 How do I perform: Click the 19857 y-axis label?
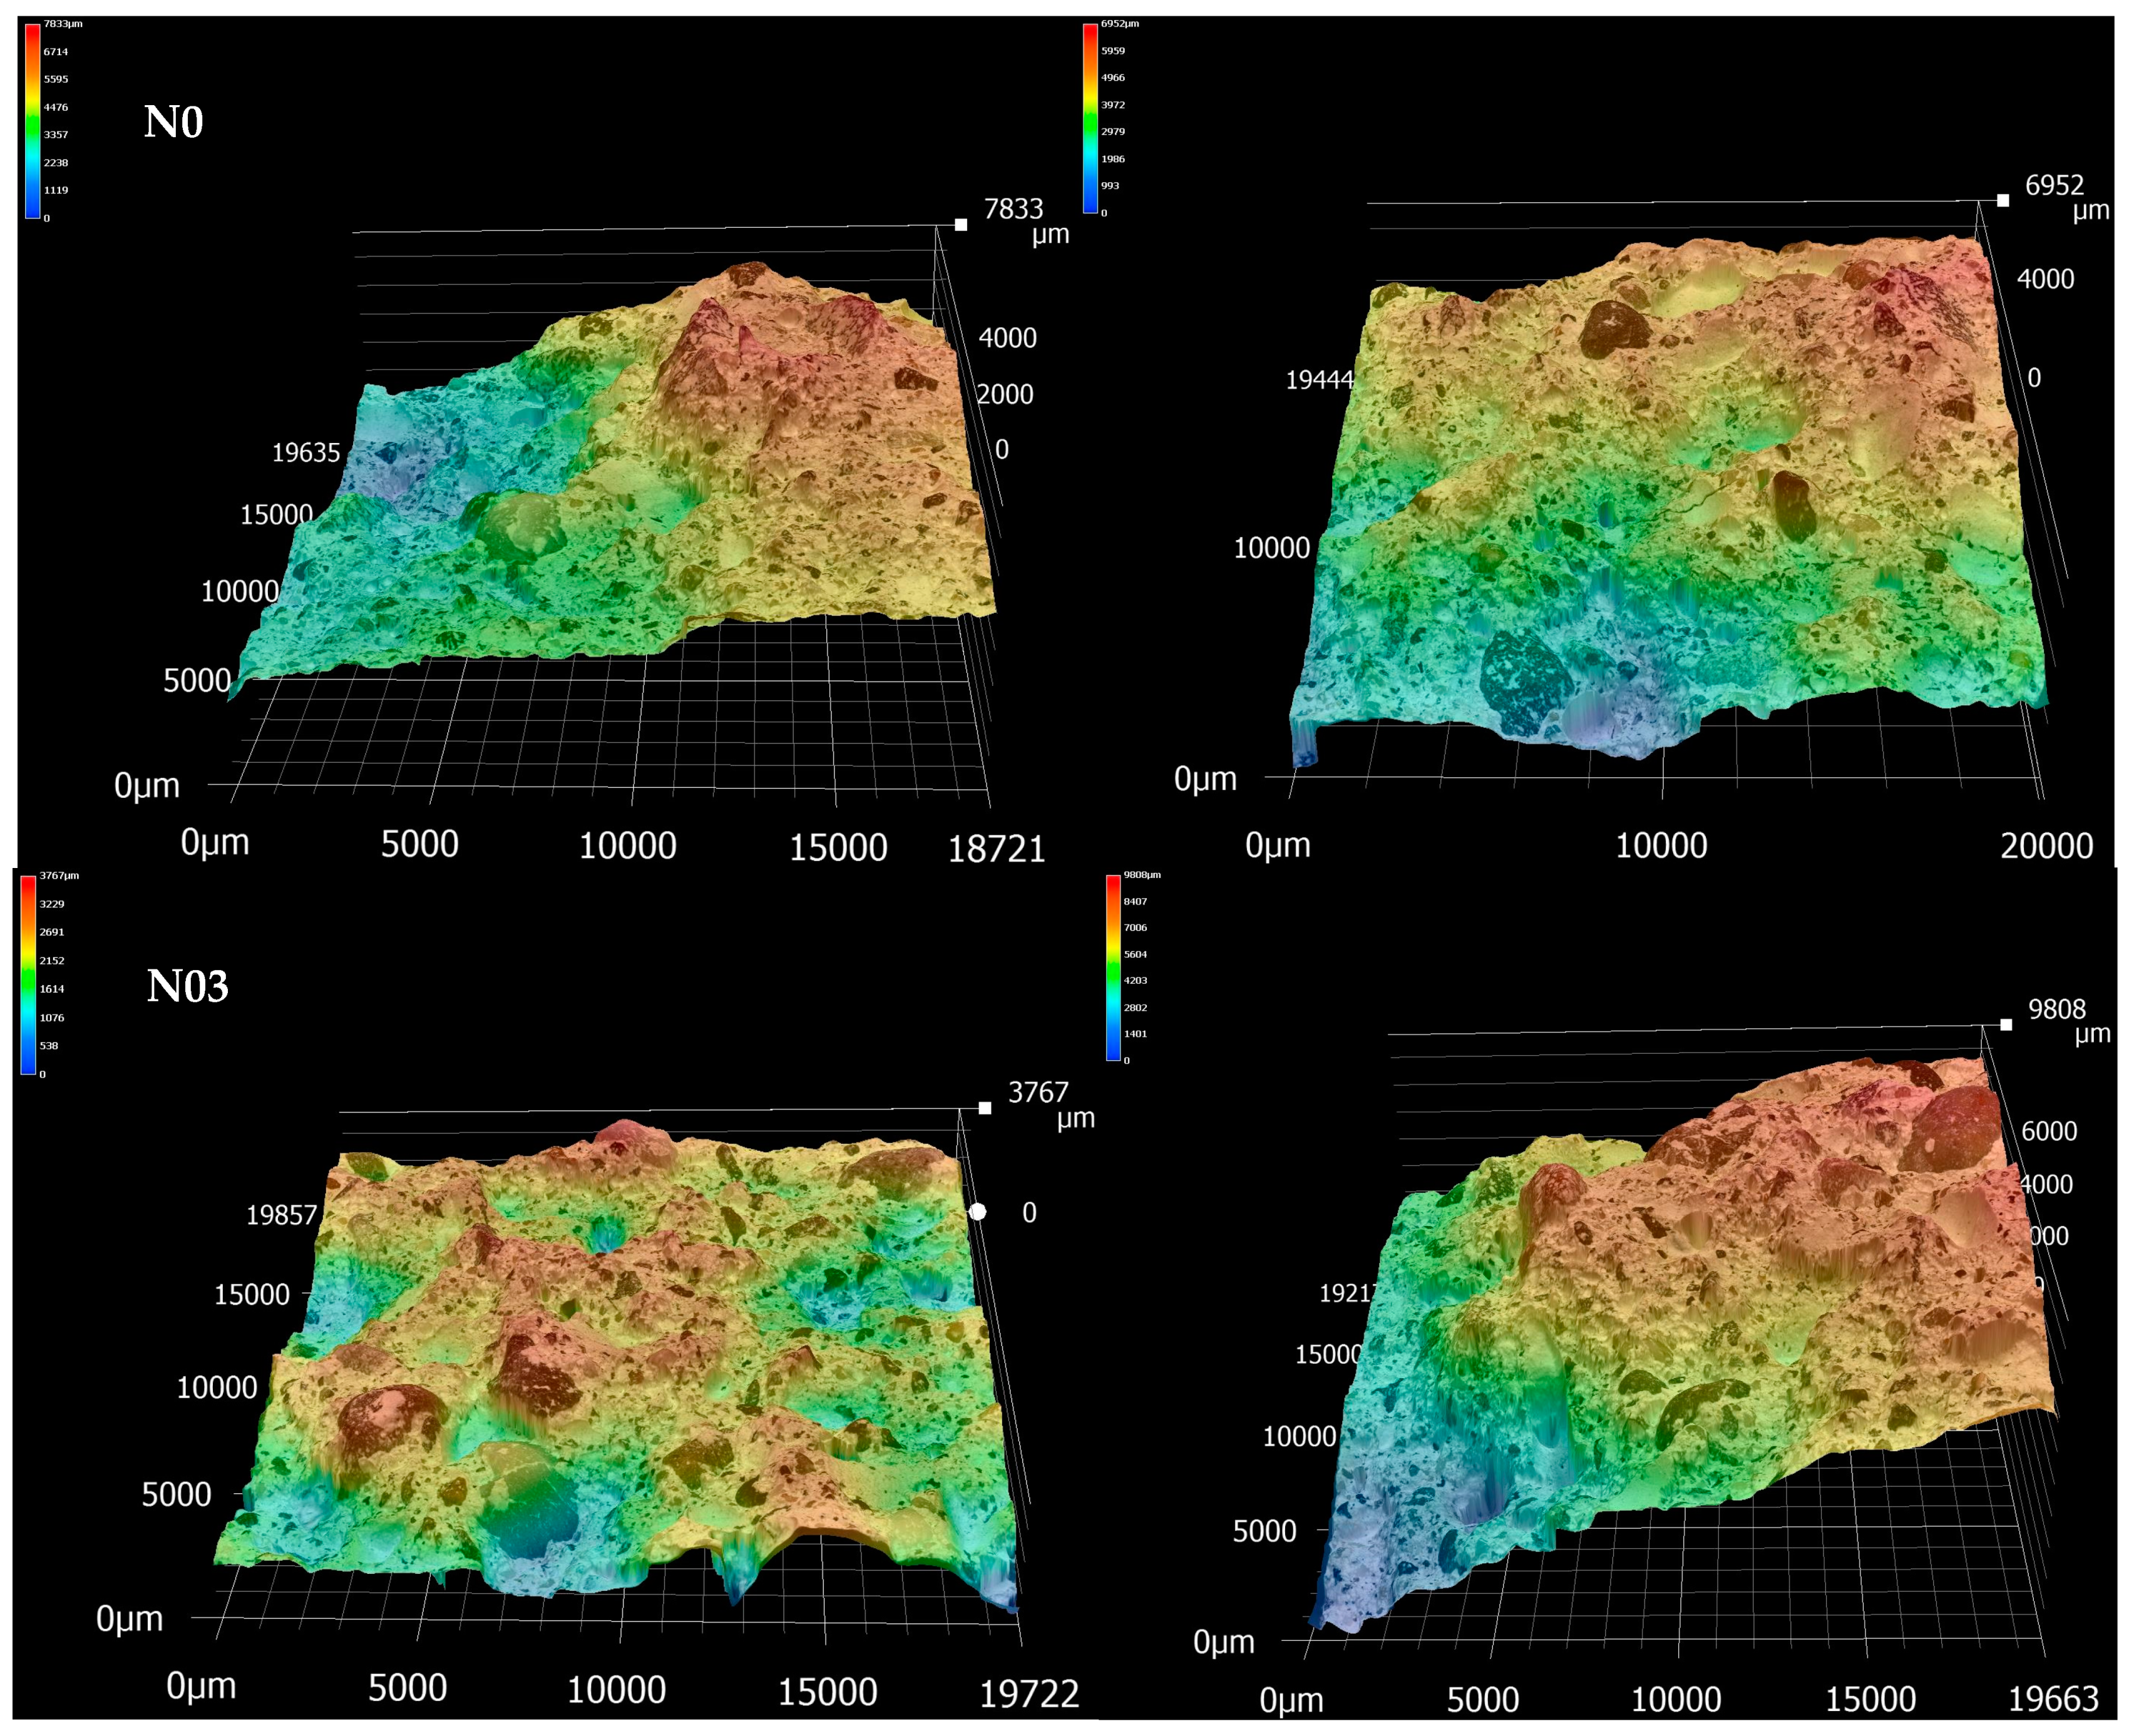(x=281, y=1215)
